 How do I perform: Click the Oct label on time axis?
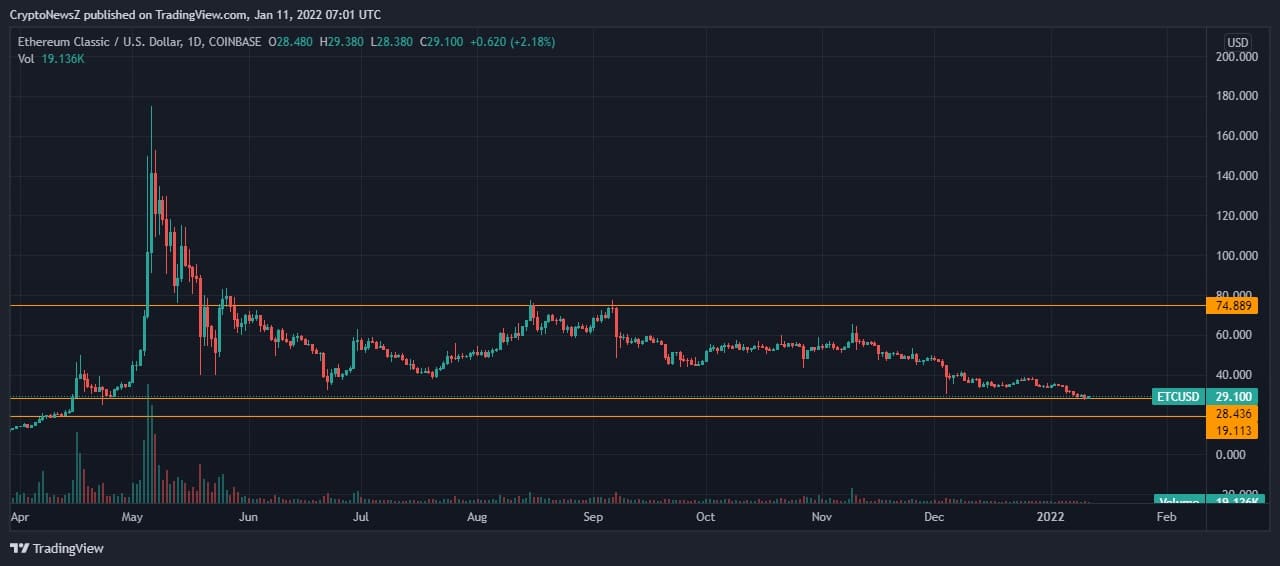(705, 517)
